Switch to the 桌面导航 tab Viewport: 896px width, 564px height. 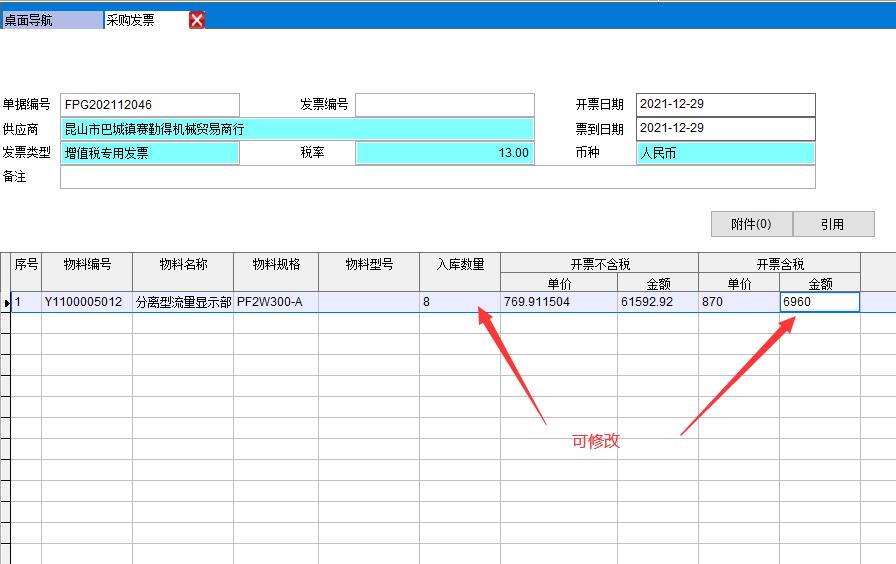click(x=50, y=20)
